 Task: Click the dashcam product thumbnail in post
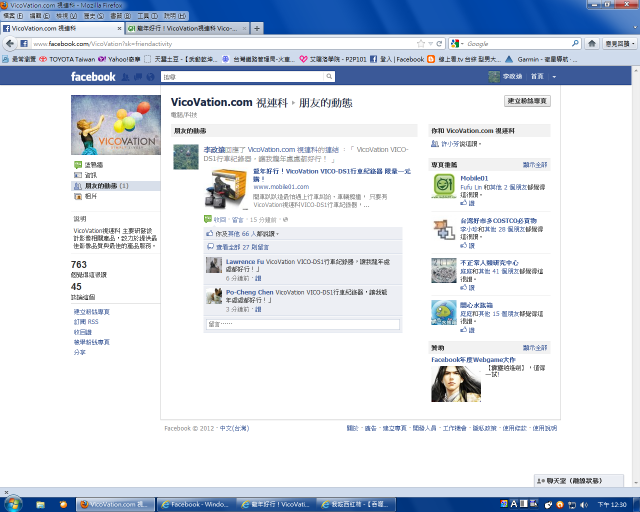(x=226, y=189)
